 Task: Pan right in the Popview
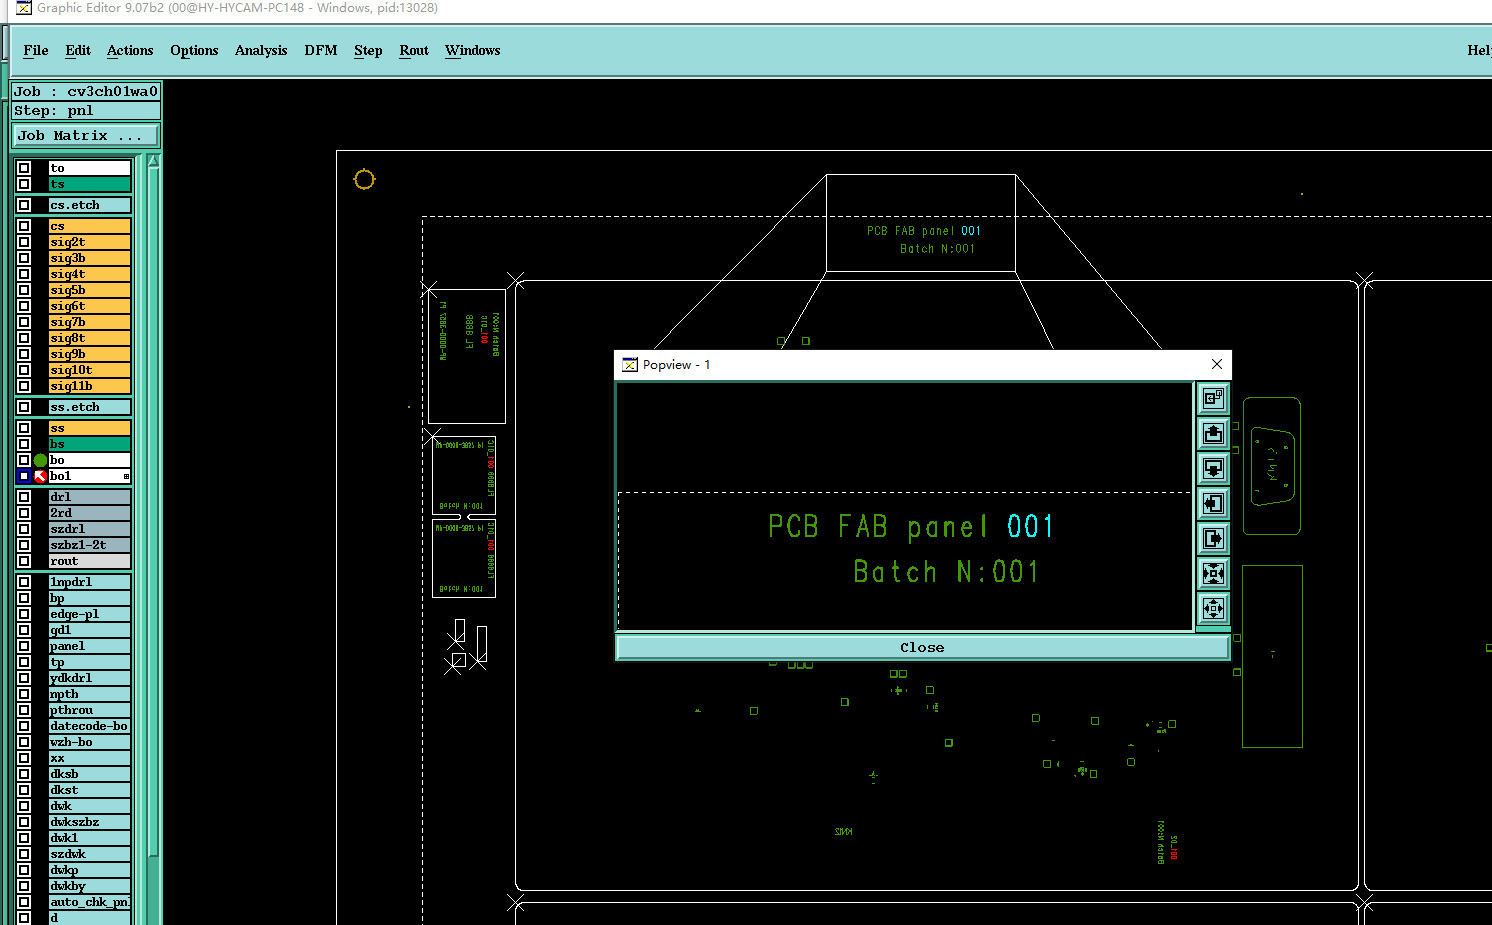point(1213,538)
